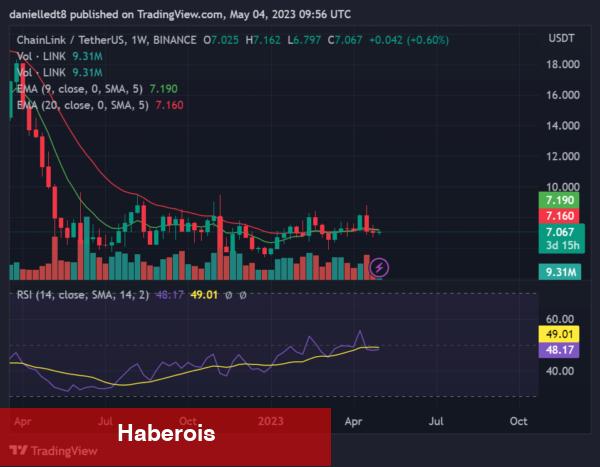Click the purple lightning bolt icon
This screenshot has height=467, width=600.
379,267
